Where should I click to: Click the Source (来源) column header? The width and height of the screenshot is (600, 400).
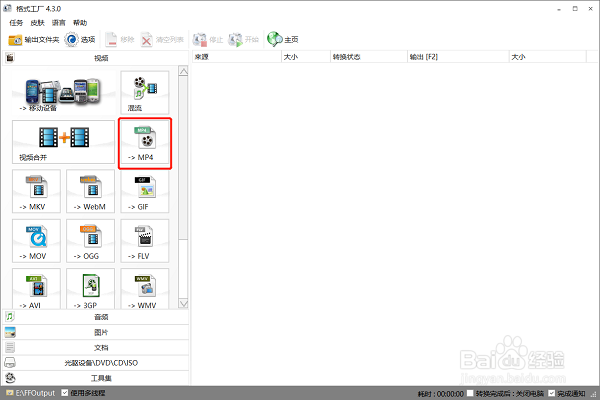(x=236, y=57)
